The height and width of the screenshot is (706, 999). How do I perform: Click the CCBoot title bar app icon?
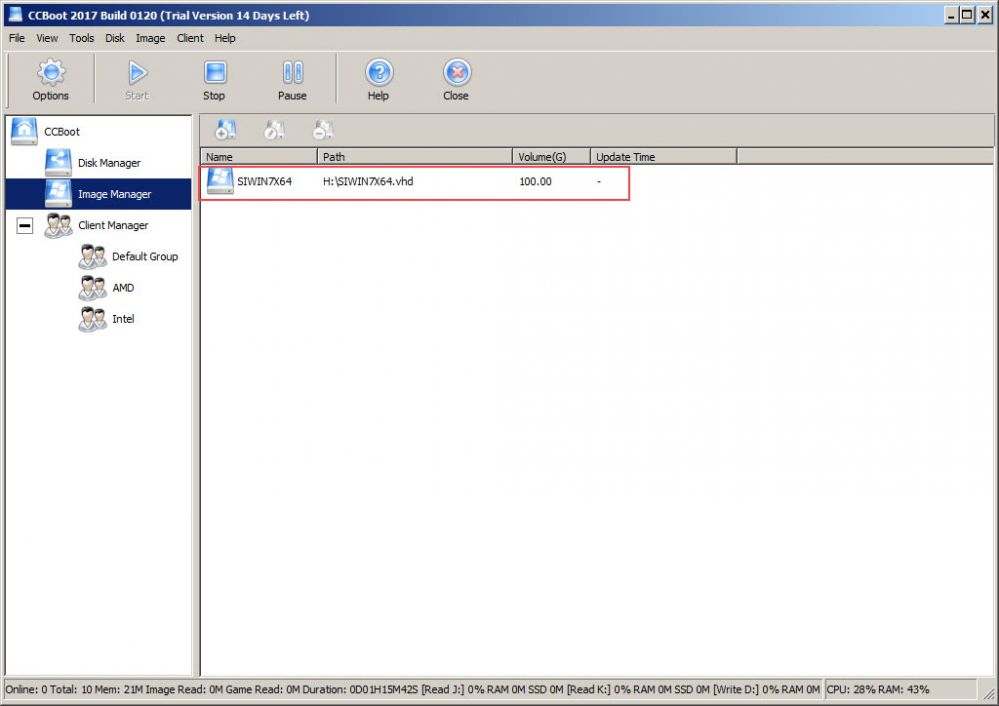[15, 15]
